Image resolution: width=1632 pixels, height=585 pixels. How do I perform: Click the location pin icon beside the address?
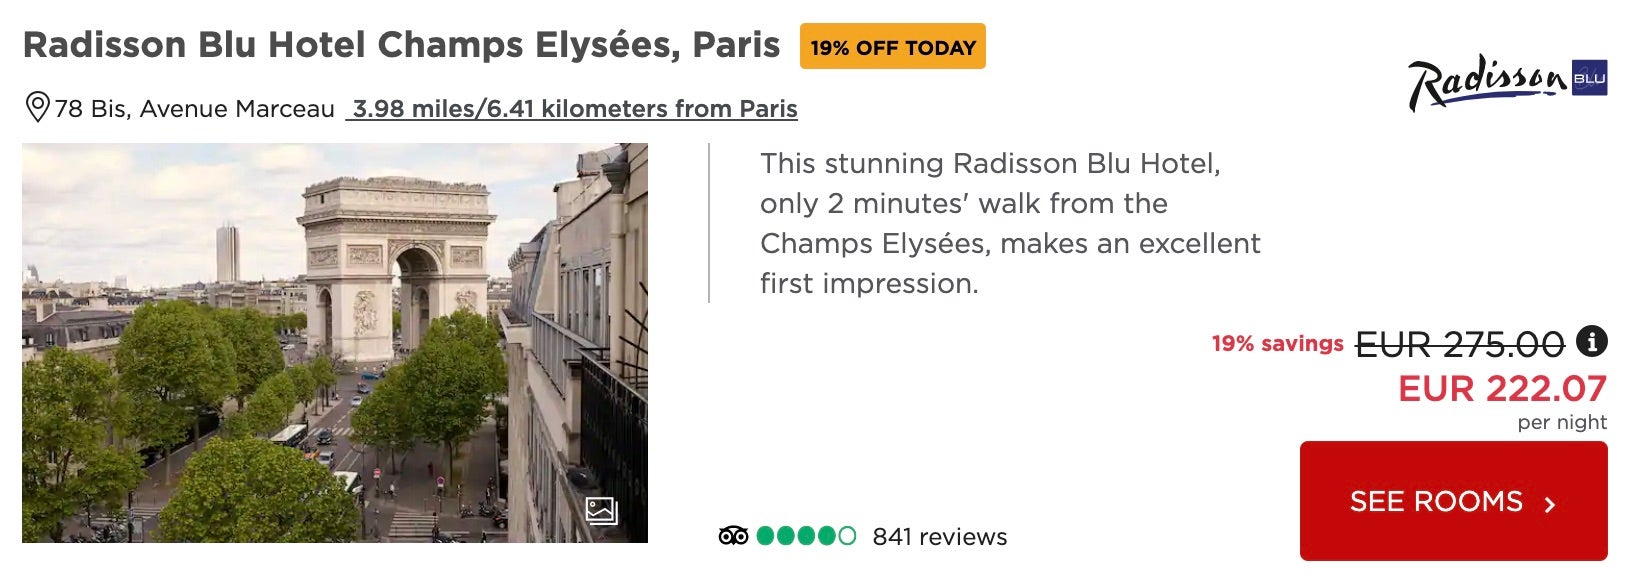tap(37, 107)
